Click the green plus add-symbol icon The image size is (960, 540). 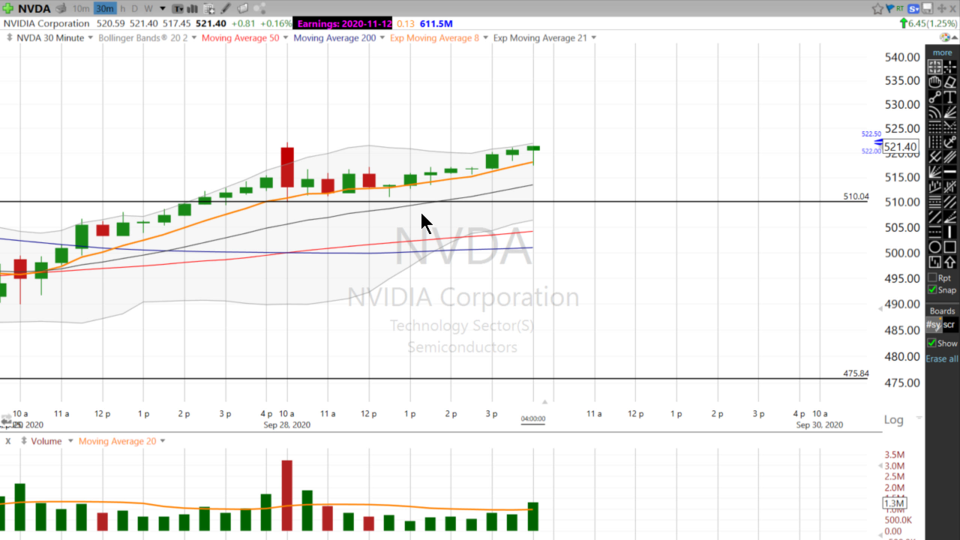8,9
